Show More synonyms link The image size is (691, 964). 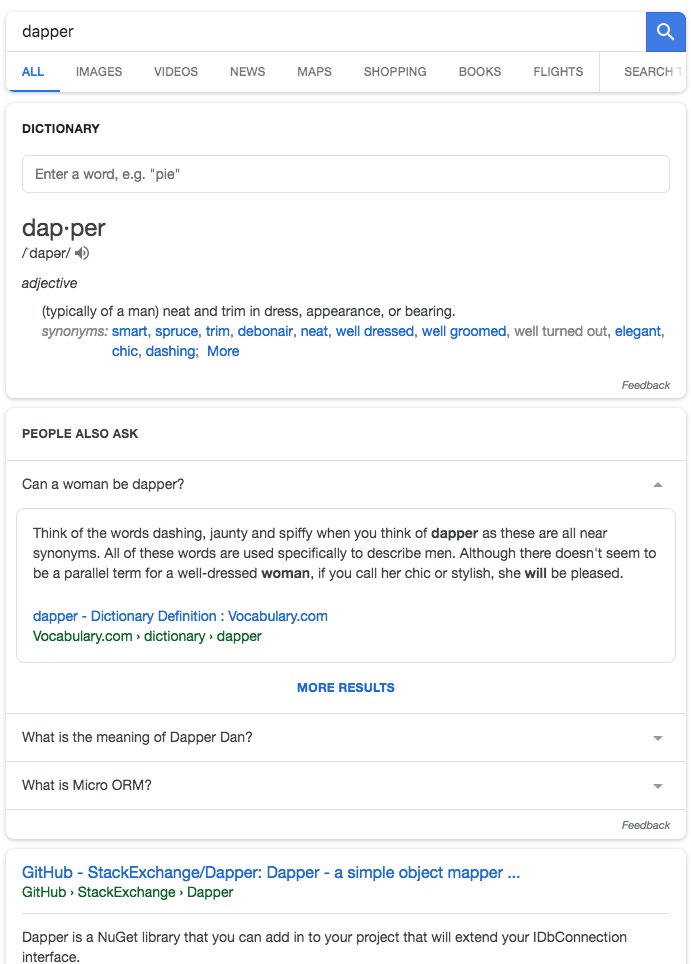coord(223,351)
